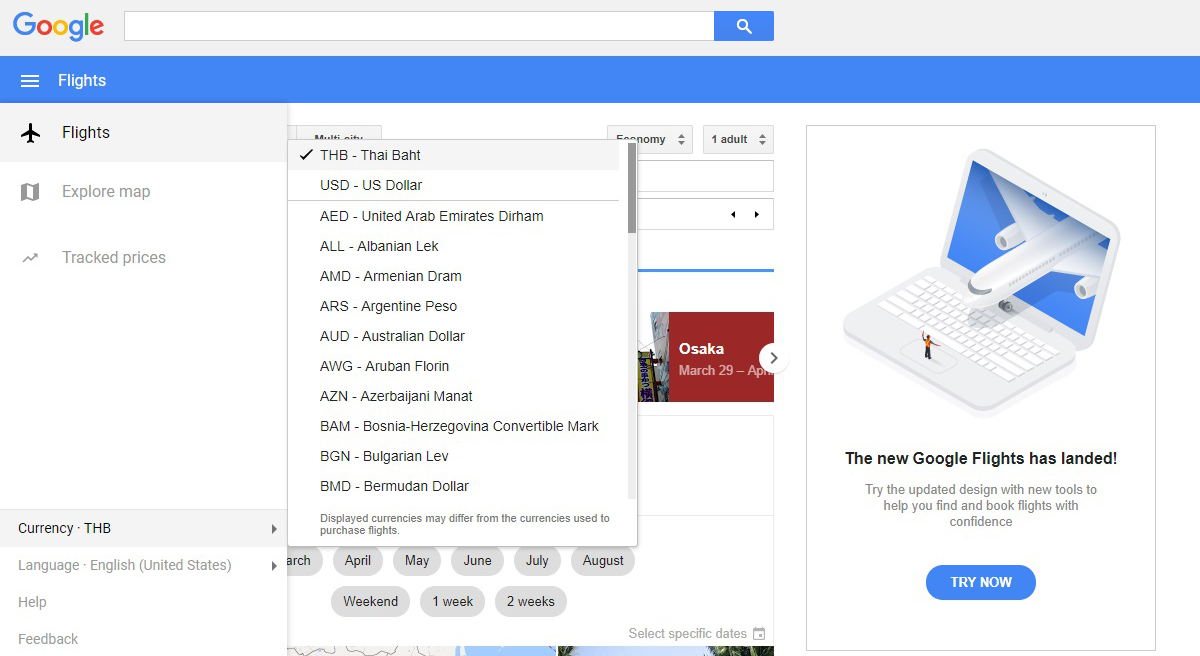
Task: Click the Google search input field
Action: (419, 26)
